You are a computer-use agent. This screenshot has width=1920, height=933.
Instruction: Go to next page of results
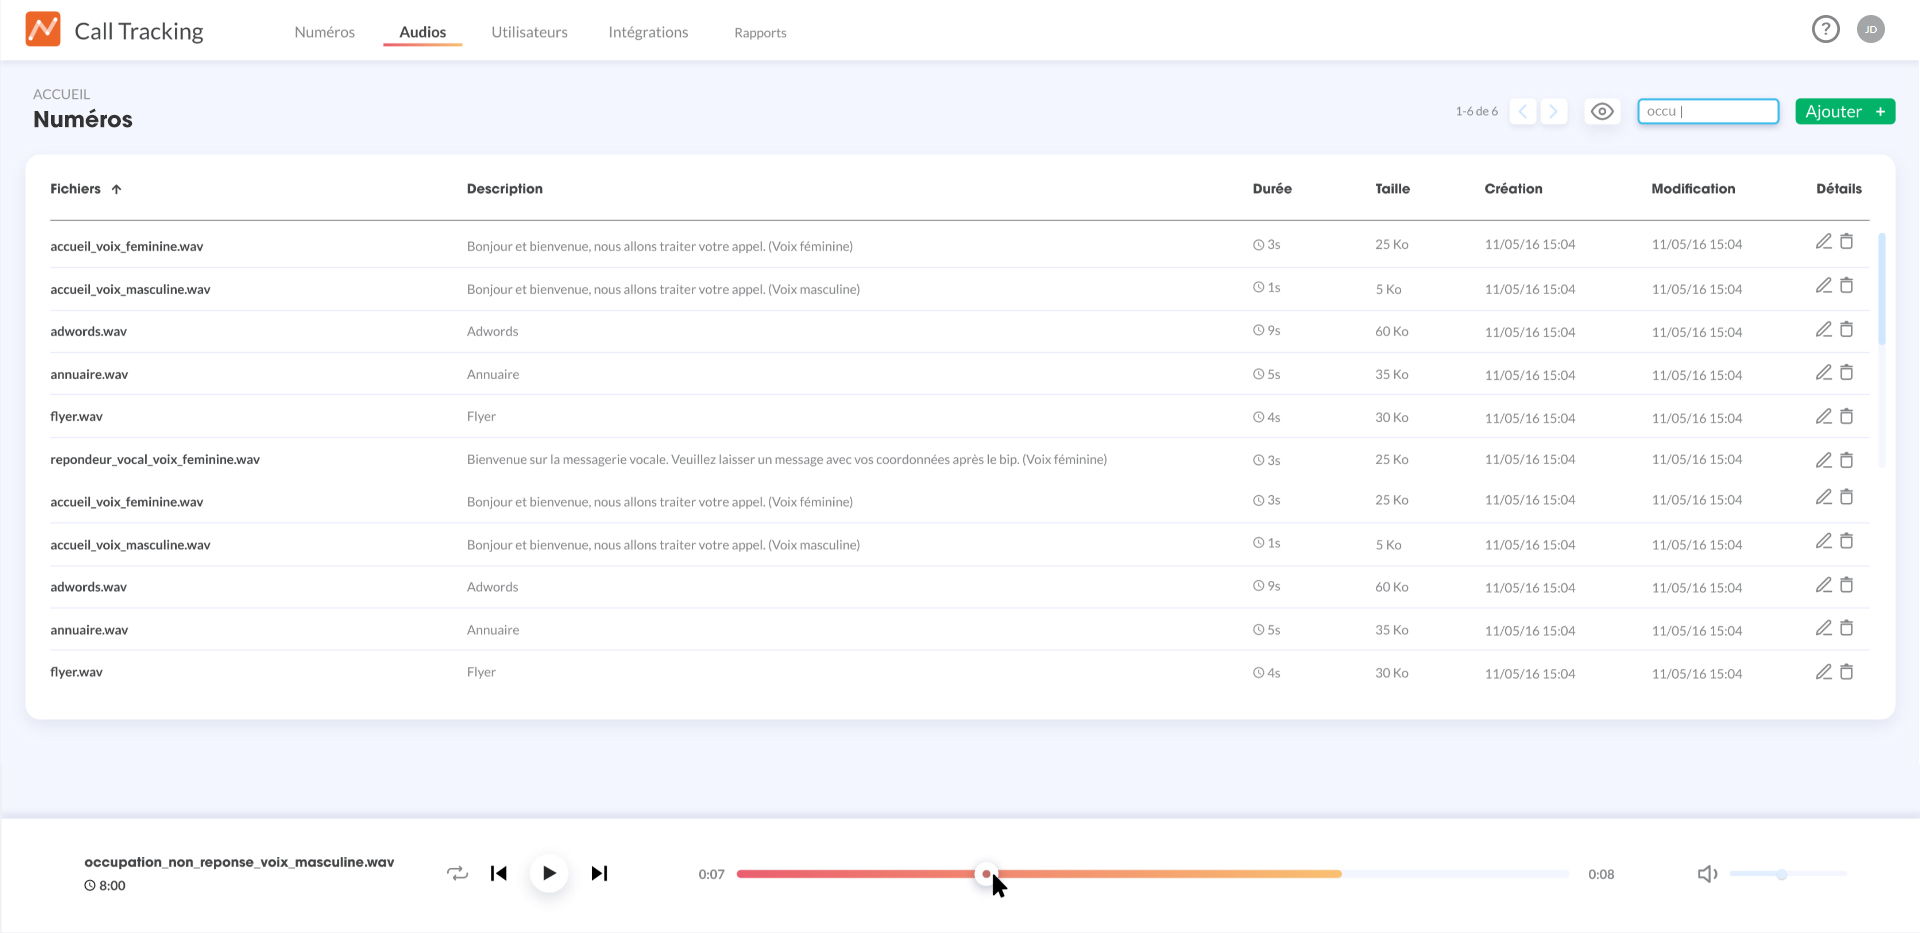[x=1553, y=111]
